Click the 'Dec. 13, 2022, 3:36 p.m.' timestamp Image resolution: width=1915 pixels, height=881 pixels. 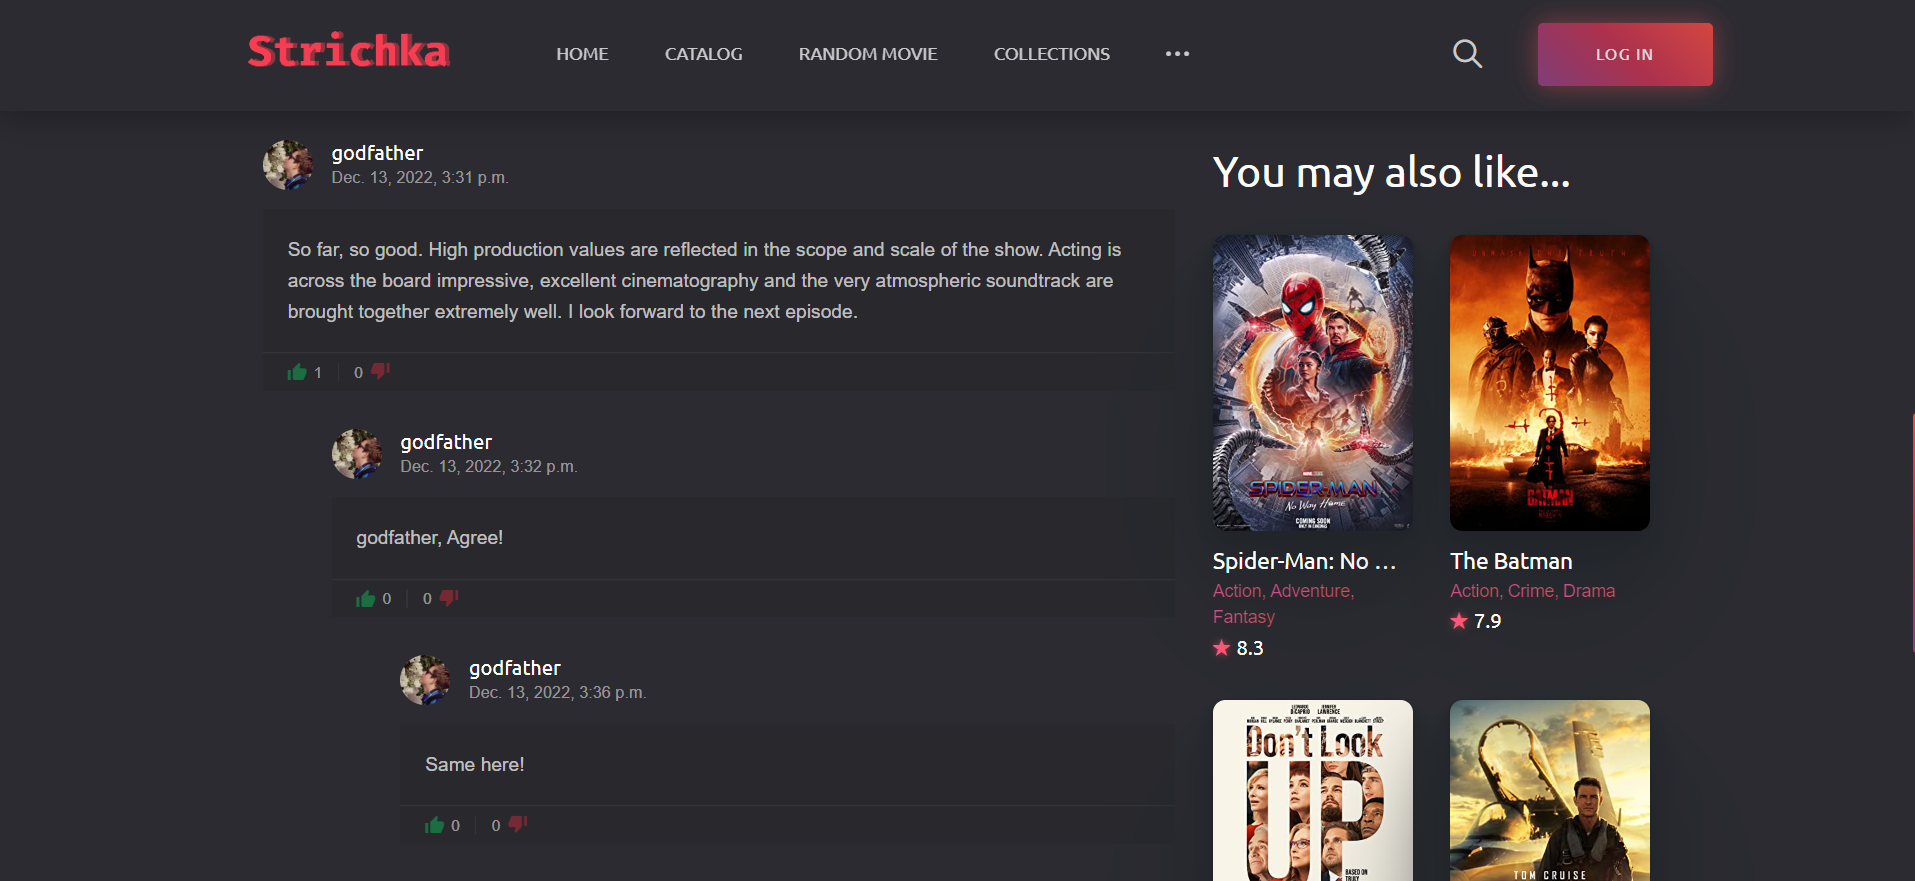558,693
